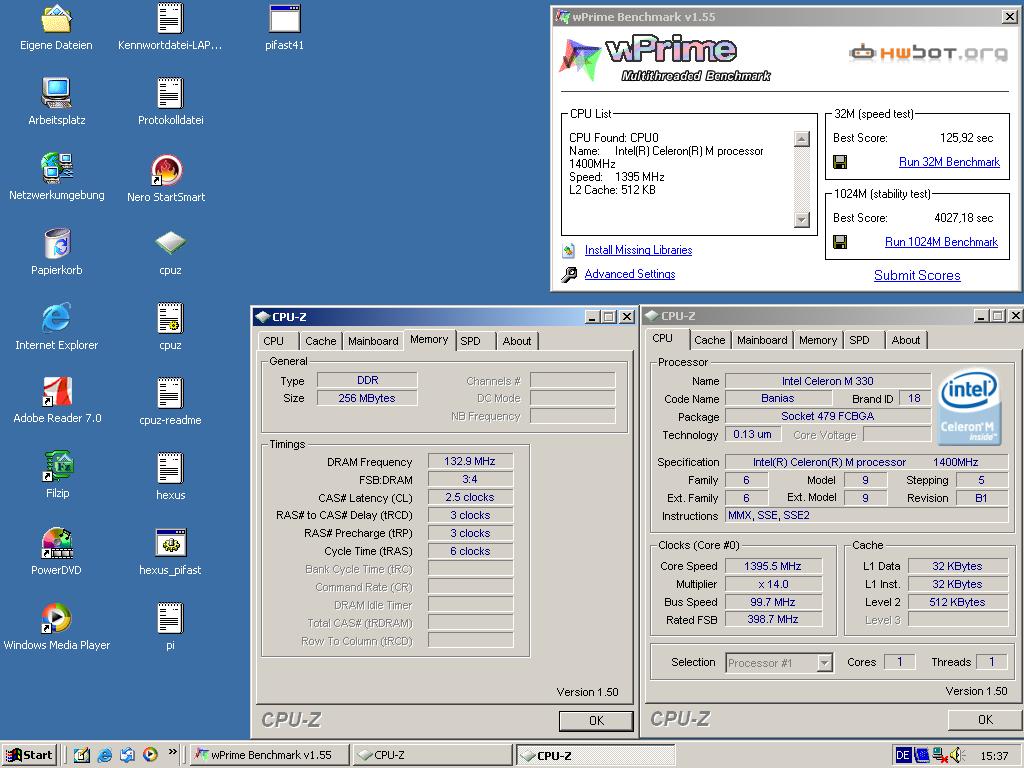This screenshot has height=768, width=1024.
Task: Click the HWBOT.org logo in wPrime
Action: click(929, 52)
